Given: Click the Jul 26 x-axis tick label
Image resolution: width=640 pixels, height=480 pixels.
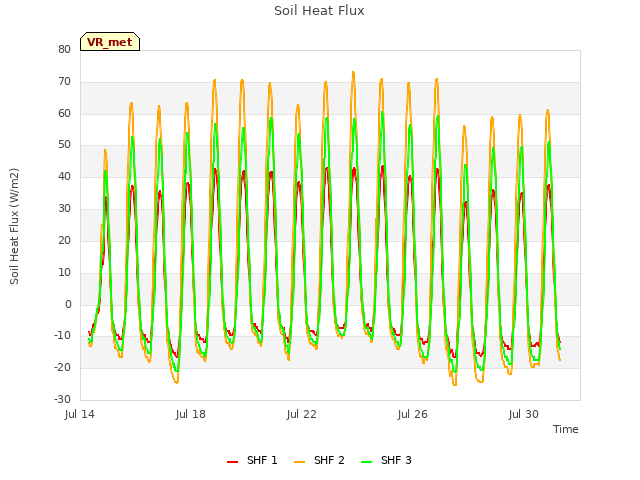Looking at the screenshot, I should coord(413,414).
